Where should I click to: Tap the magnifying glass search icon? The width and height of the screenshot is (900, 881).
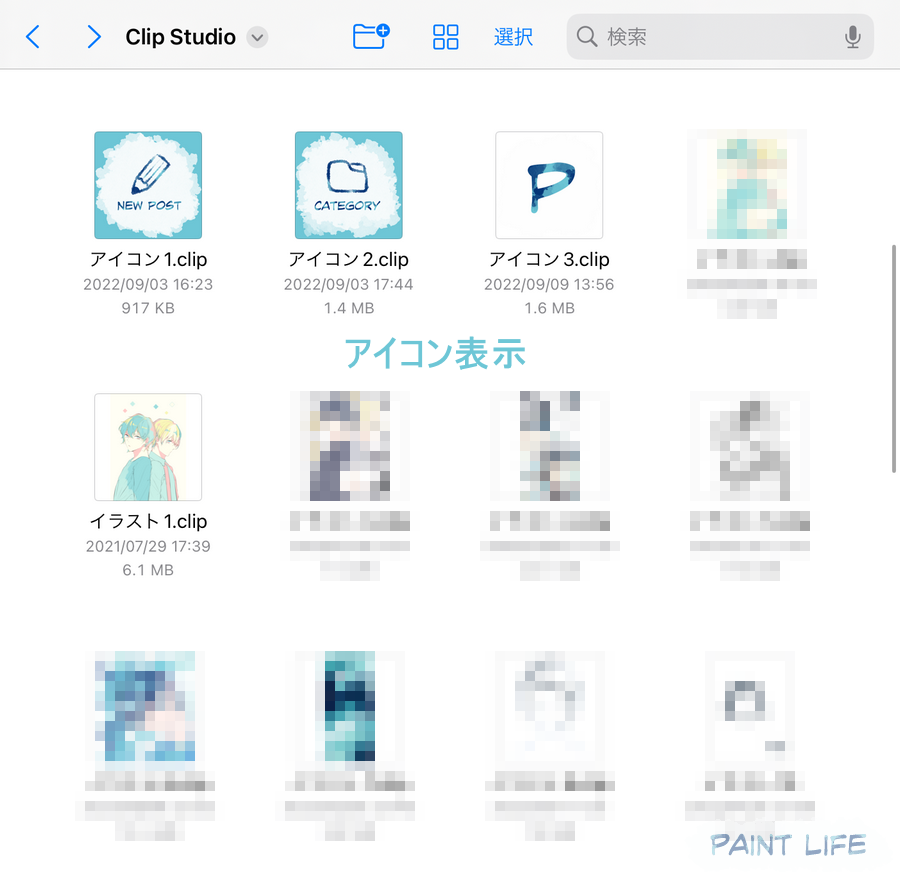(588, 36)
